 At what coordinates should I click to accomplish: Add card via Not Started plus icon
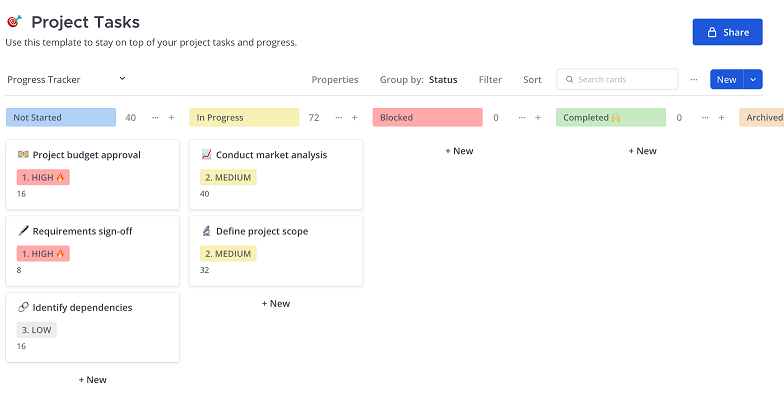pos(171,118)
